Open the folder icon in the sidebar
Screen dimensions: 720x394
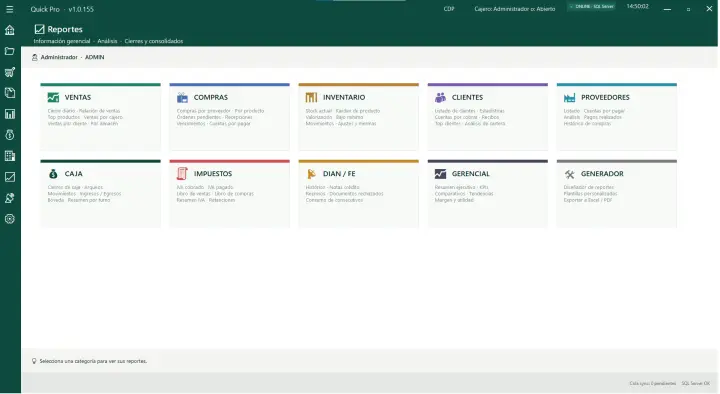click(x=10, y=51)
